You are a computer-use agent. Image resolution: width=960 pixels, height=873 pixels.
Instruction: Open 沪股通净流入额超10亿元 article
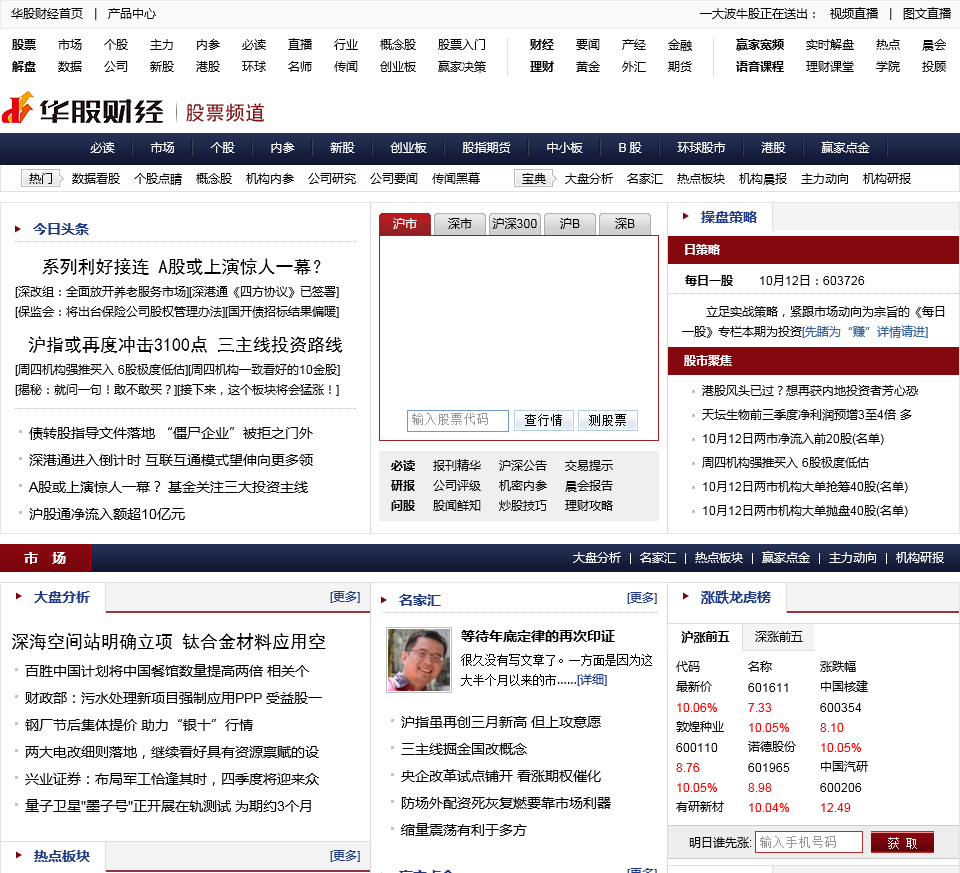coord(107,514)
